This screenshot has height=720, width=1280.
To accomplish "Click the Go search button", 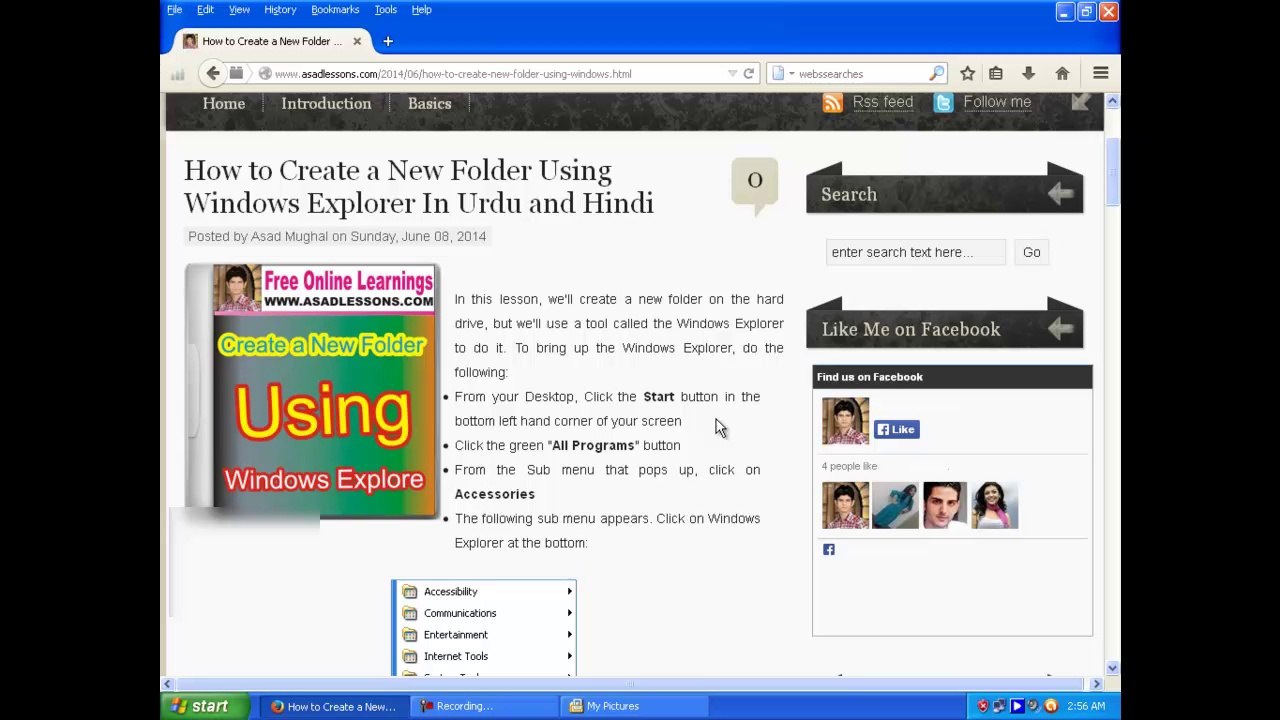I will (1031, 252).
